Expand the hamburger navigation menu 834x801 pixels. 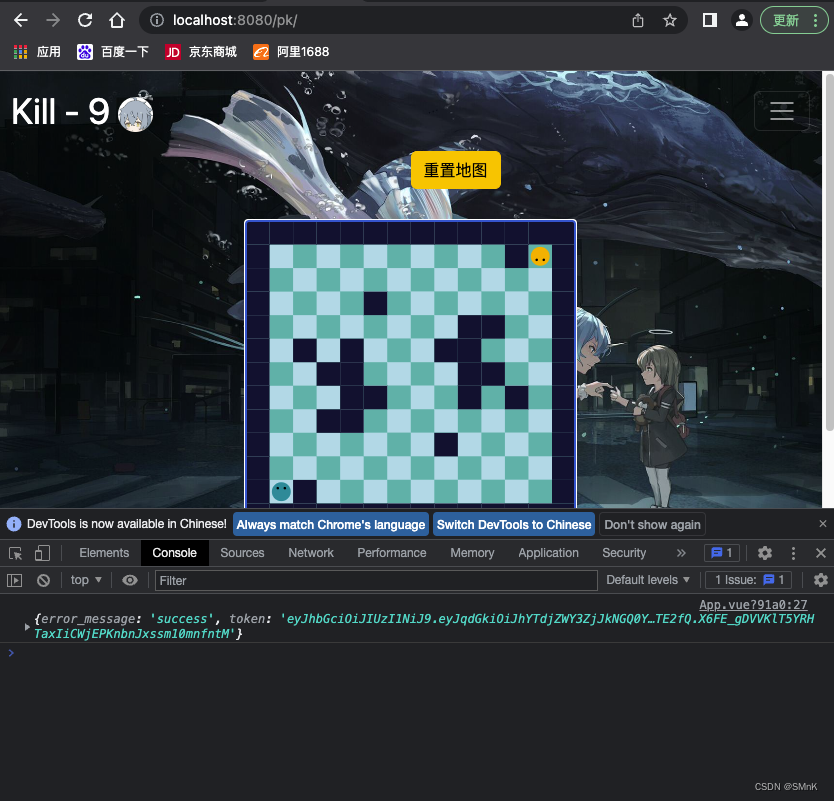point(781,111)
